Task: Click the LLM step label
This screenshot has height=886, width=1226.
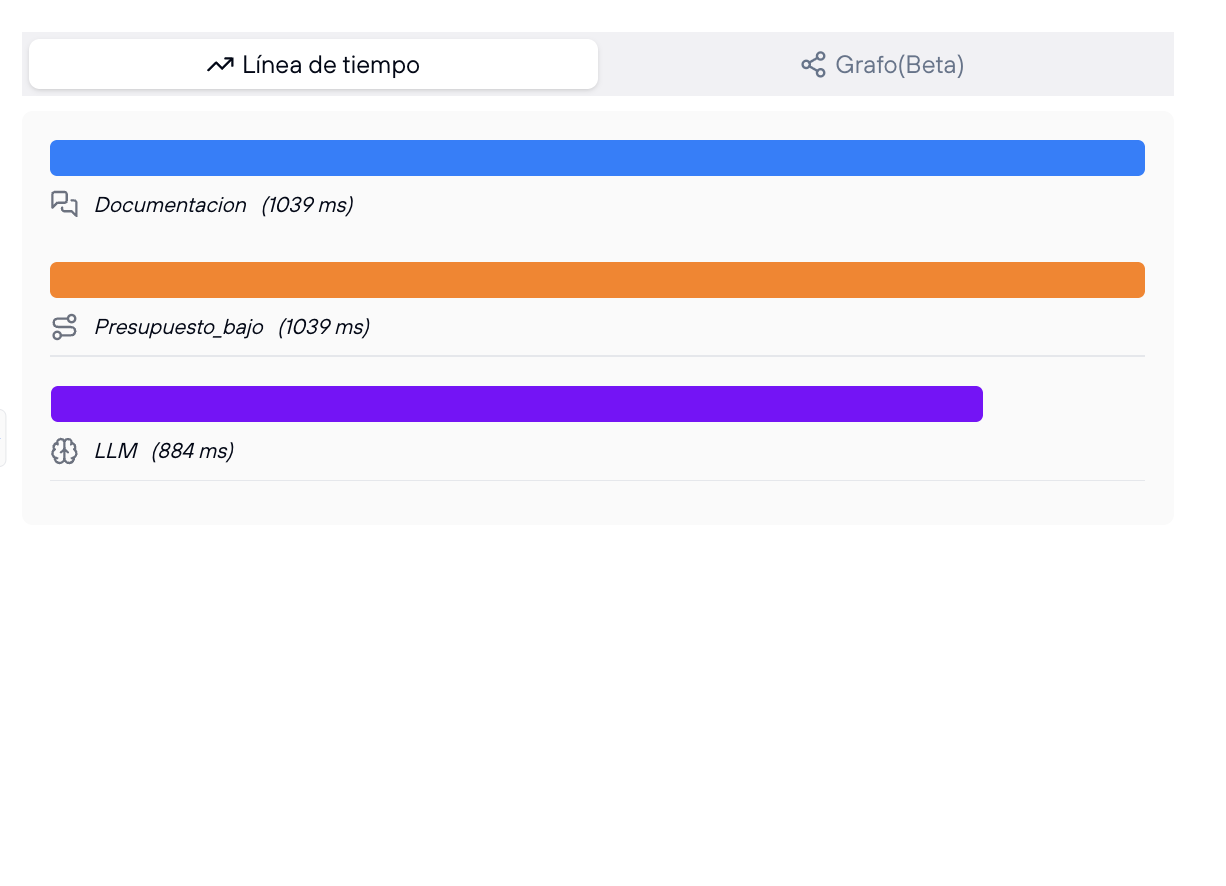Action: [115, 451]
